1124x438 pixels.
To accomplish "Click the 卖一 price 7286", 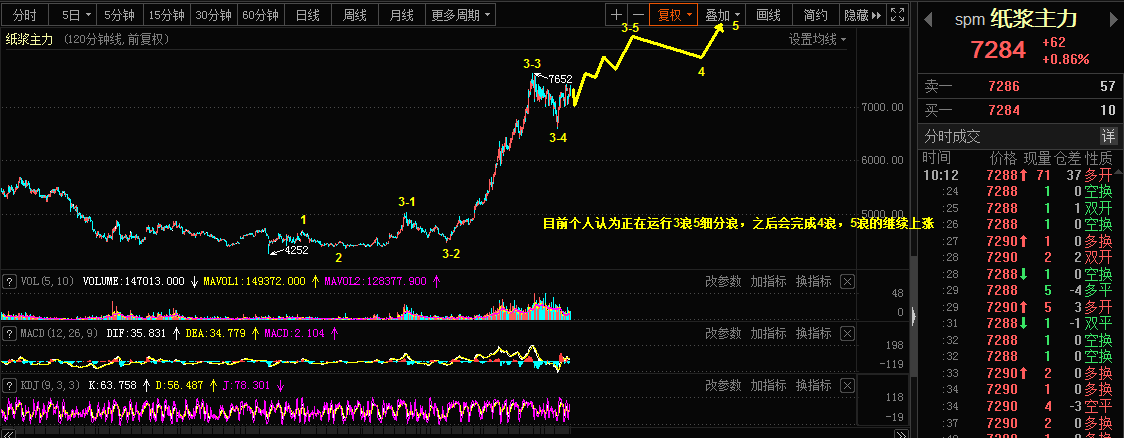I will (1003, 87).
